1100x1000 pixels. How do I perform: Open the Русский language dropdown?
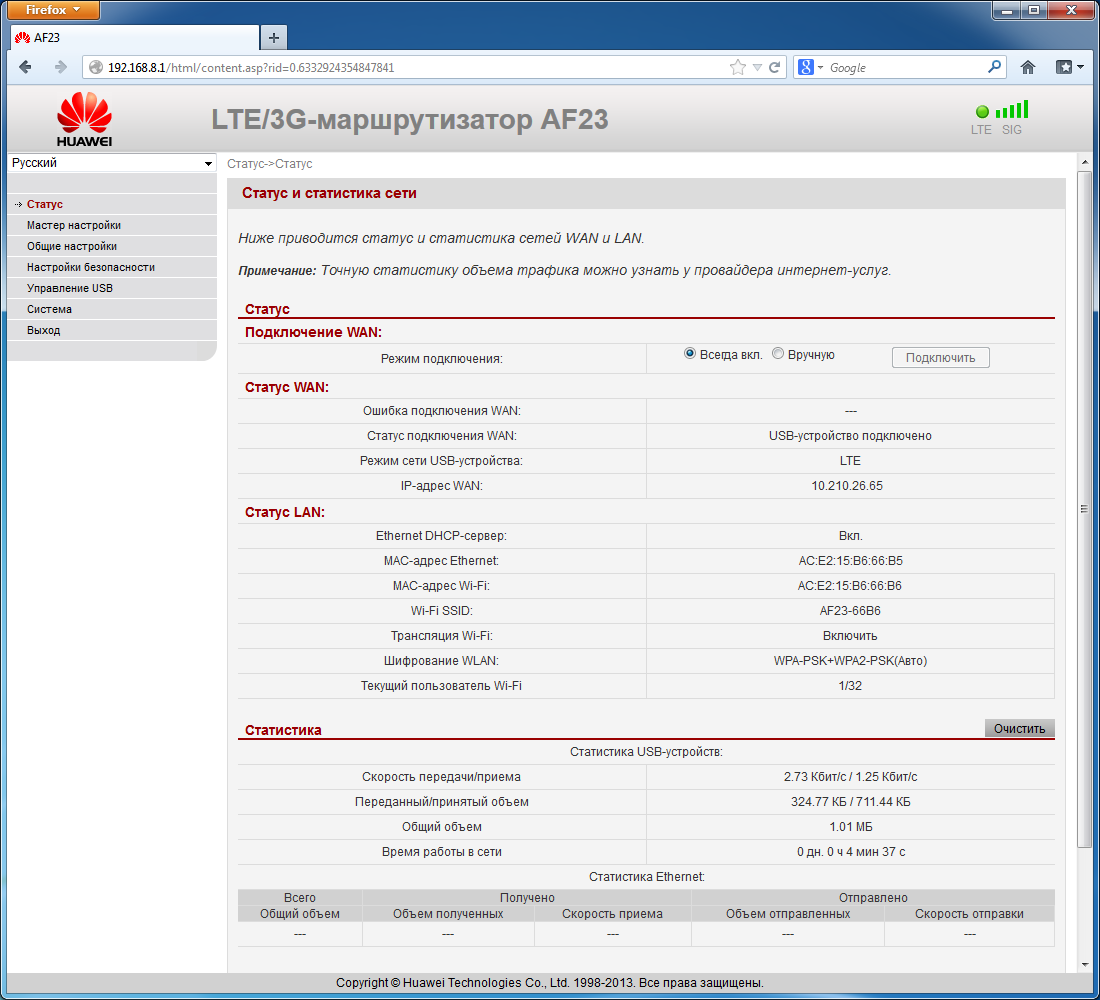click(112, 163)
